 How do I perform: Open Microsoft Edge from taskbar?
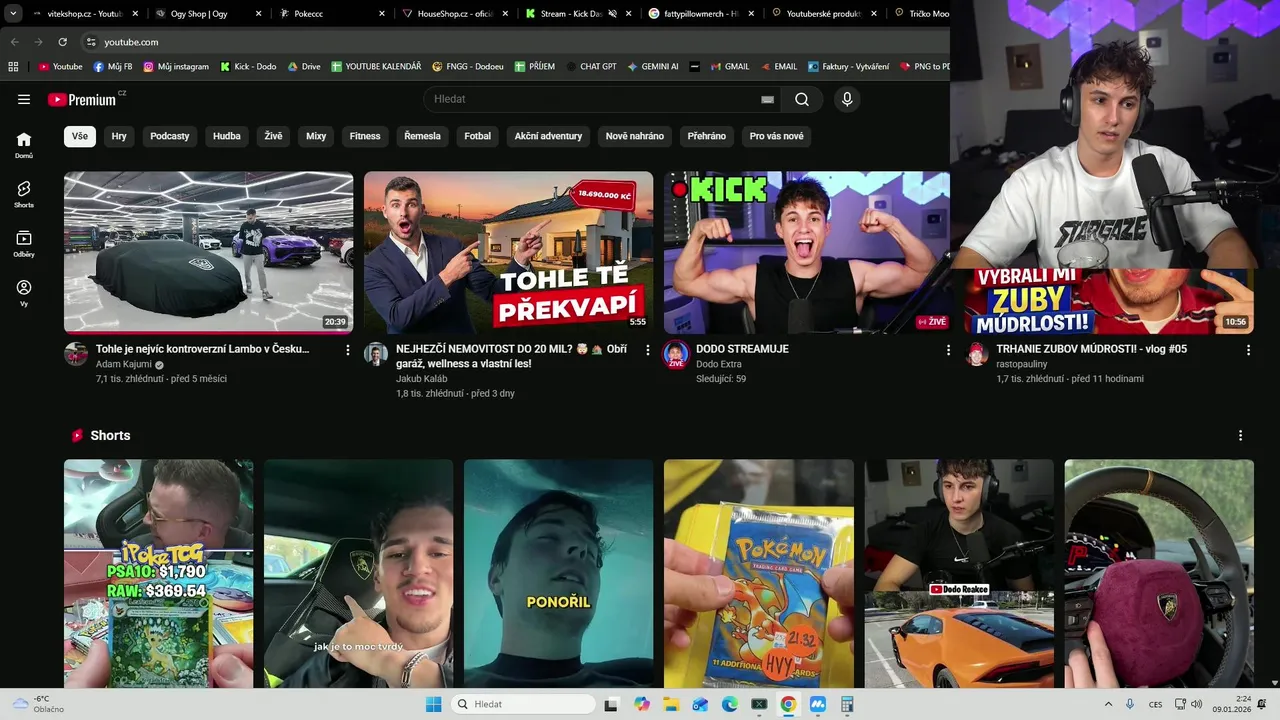click(x=729, y=704)
